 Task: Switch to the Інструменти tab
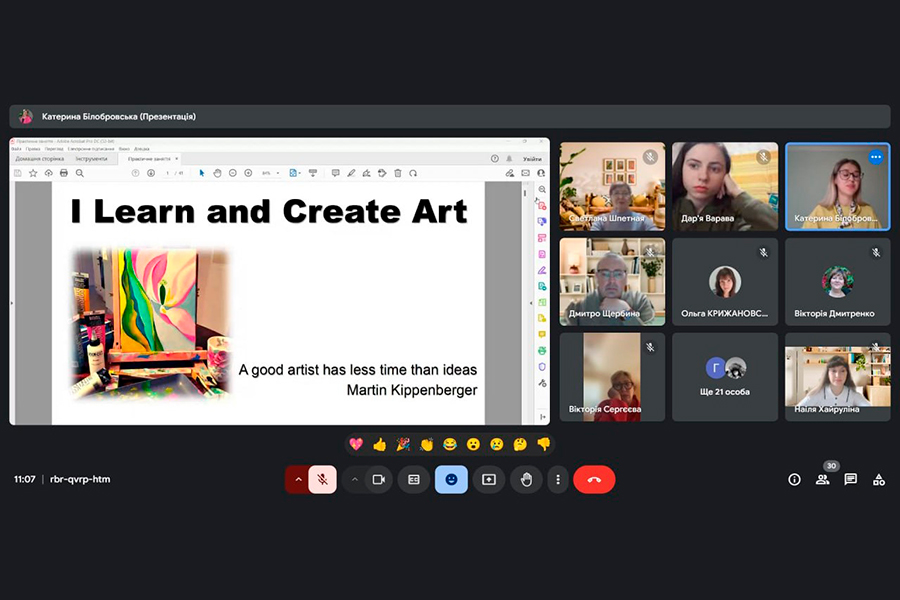pyautogui.click(x=91, y=158)
